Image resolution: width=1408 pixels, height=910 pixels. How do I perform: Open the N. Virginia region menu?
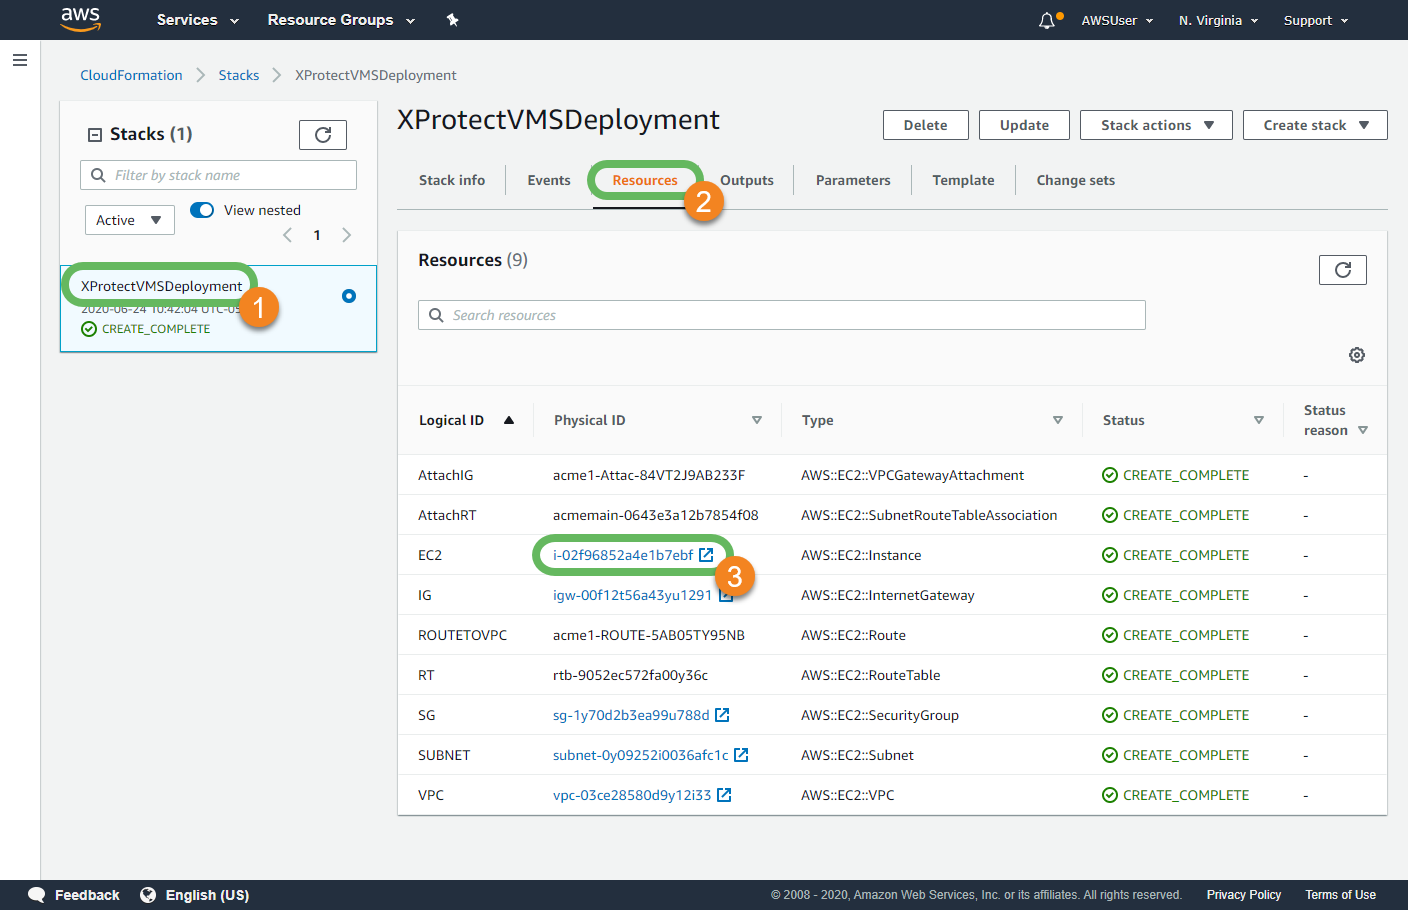point(1217,20)
